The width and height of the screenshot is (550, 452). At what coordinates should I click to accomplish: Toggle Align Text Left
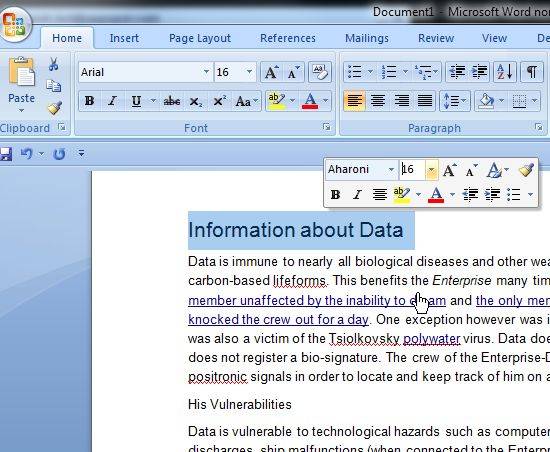click(354, 101)
